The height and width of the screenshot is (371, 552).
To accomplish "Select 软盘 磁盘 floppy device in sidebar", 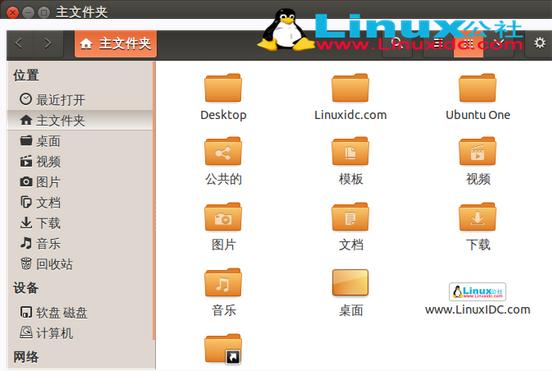I will click(80, 312).
